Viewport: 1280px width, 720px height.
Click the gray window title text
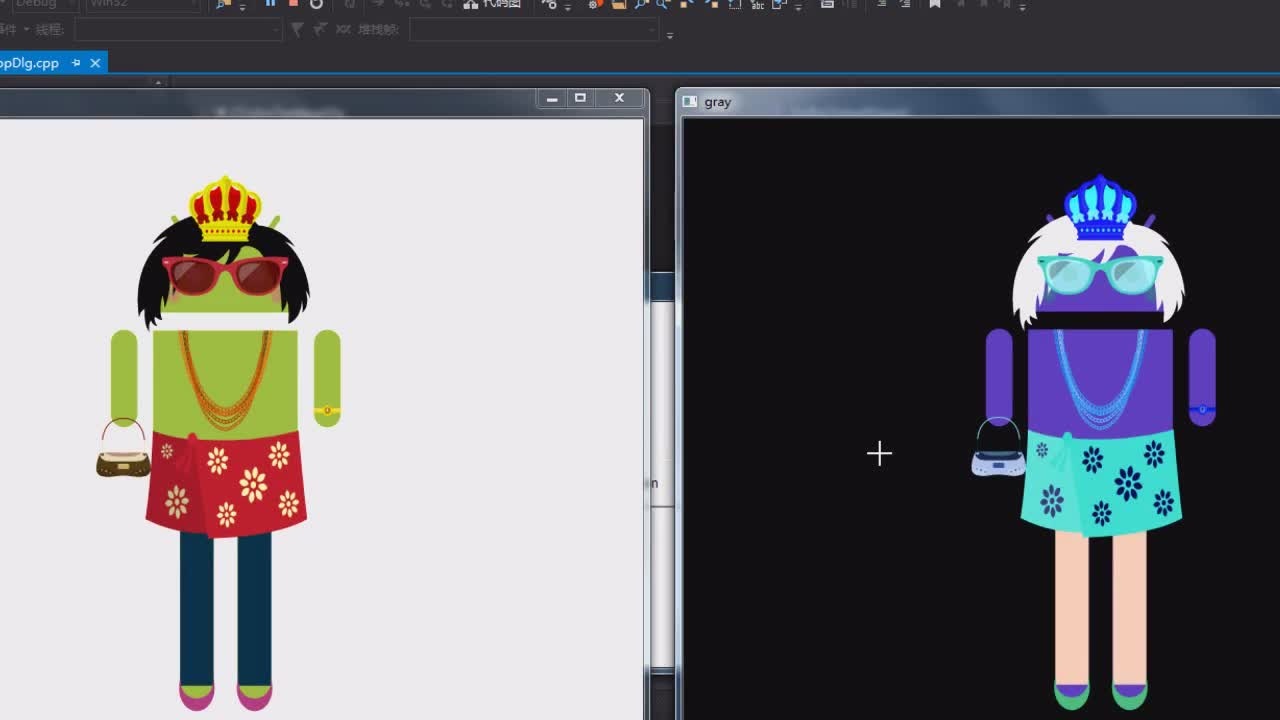click(718, 102)
